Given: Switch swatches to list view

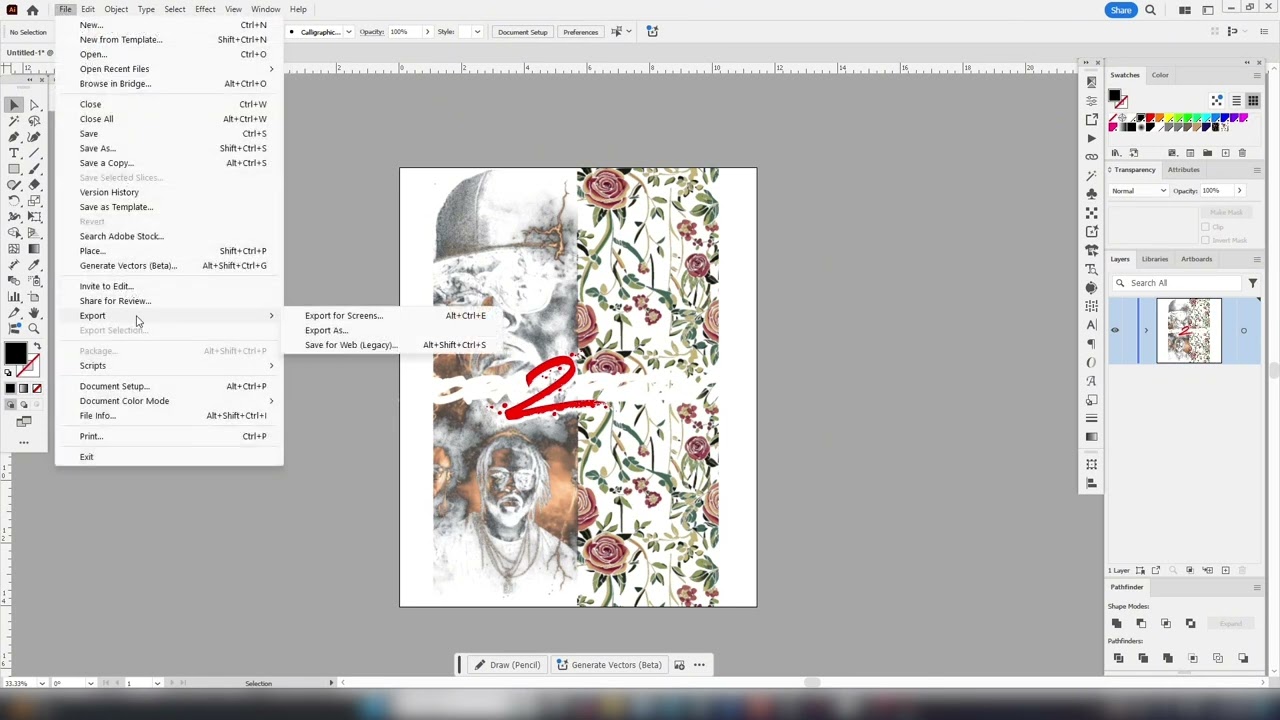Looking at the screenshot, I should click(1236, 100).
